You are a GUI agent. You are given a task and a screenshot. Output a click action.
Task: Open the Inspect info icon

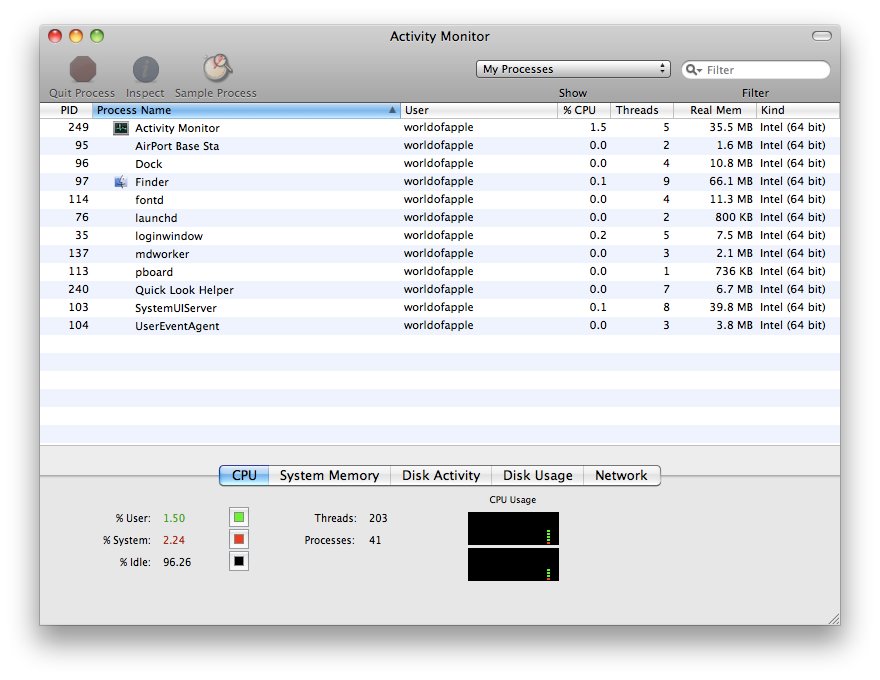pyautogui.click(x=146, y=69)
